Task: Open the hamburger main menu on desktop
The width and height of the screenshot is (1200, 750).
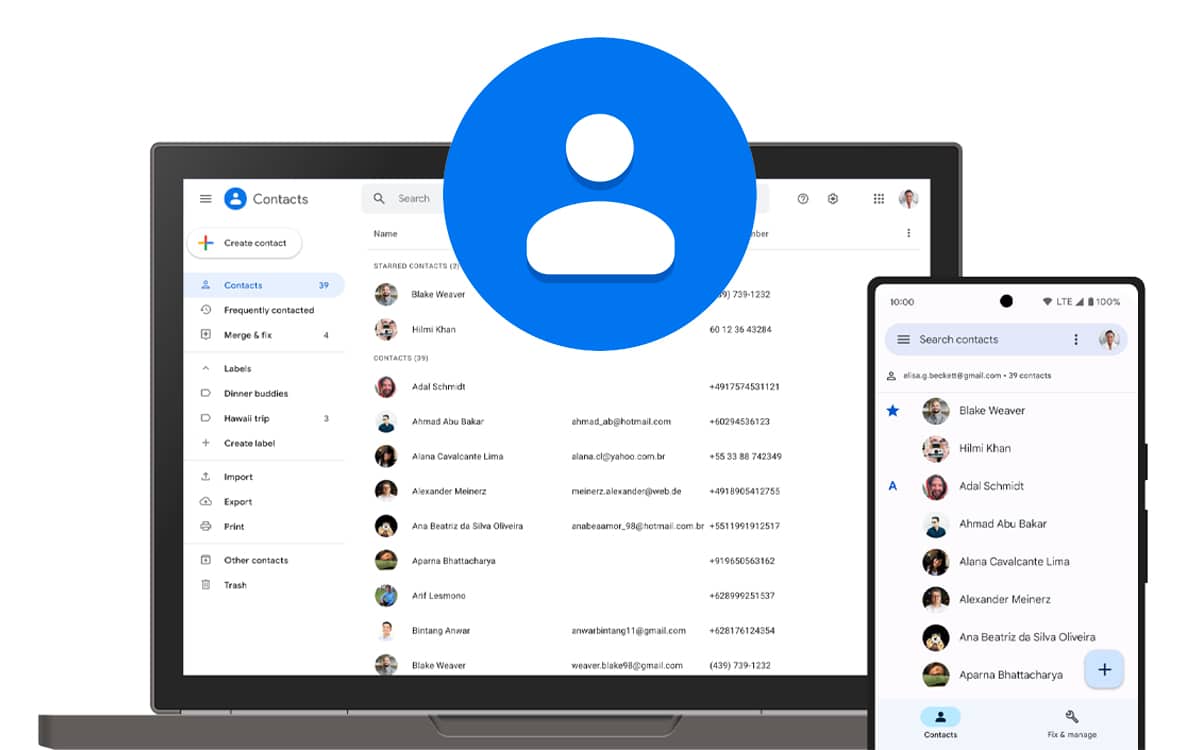Action: coord(205,199)
